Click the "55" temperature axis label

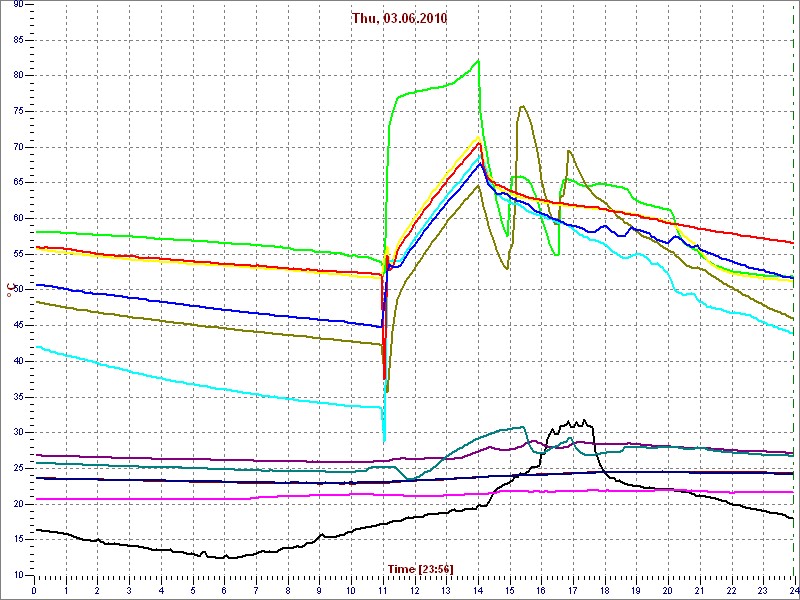(x=16, y=254)
